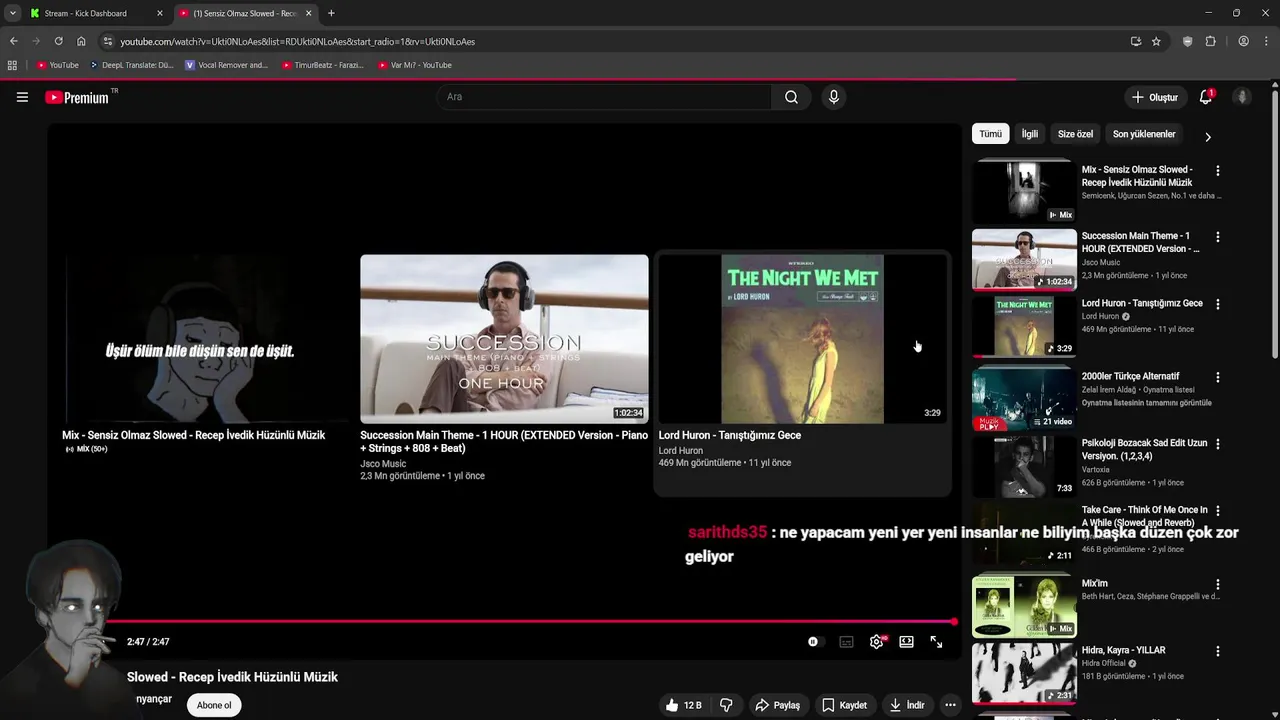The width and height of the screenshot is (1280, 720).
Task: Go back in browser
Action: pyautogui.click(x=13, y=41)
